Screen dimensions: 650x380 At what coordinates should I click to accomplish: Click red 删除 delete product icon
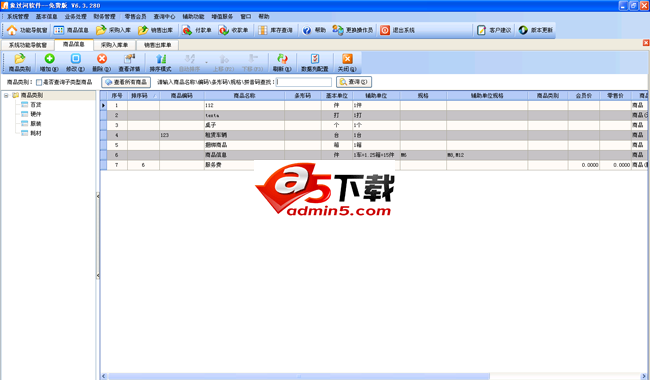(x=102, y=59)
